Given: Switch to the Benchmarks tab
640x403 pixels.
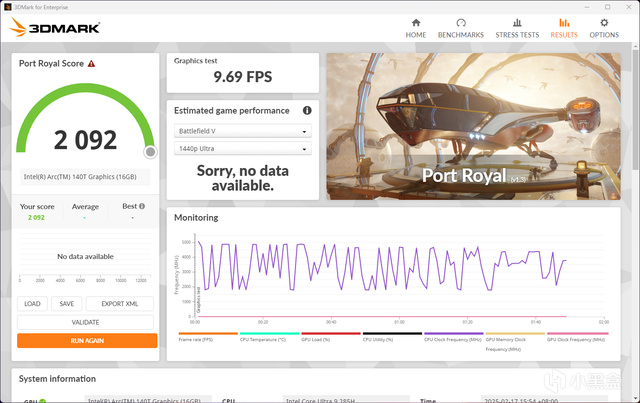Looking at the screenshot, I should coord(461,29).
